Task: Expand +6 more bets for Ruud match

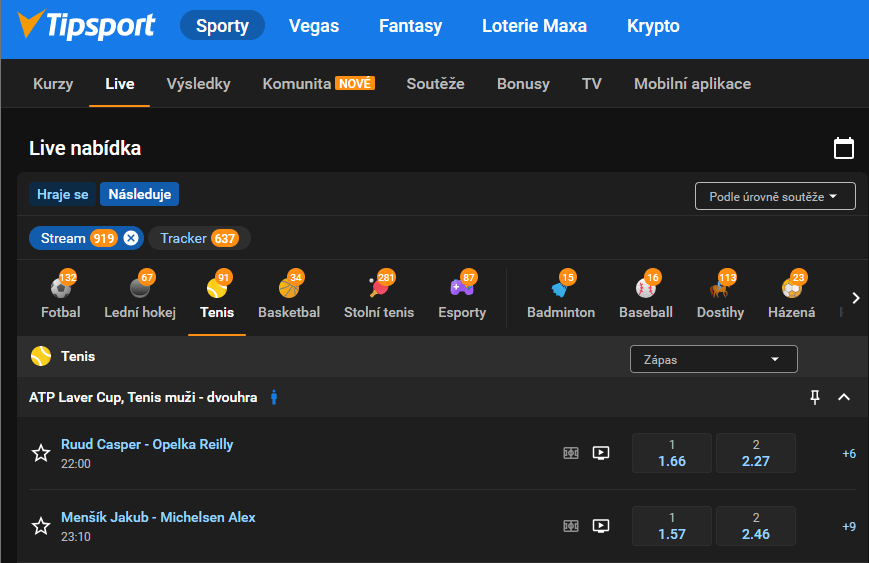Action: (x=849, y=453)
